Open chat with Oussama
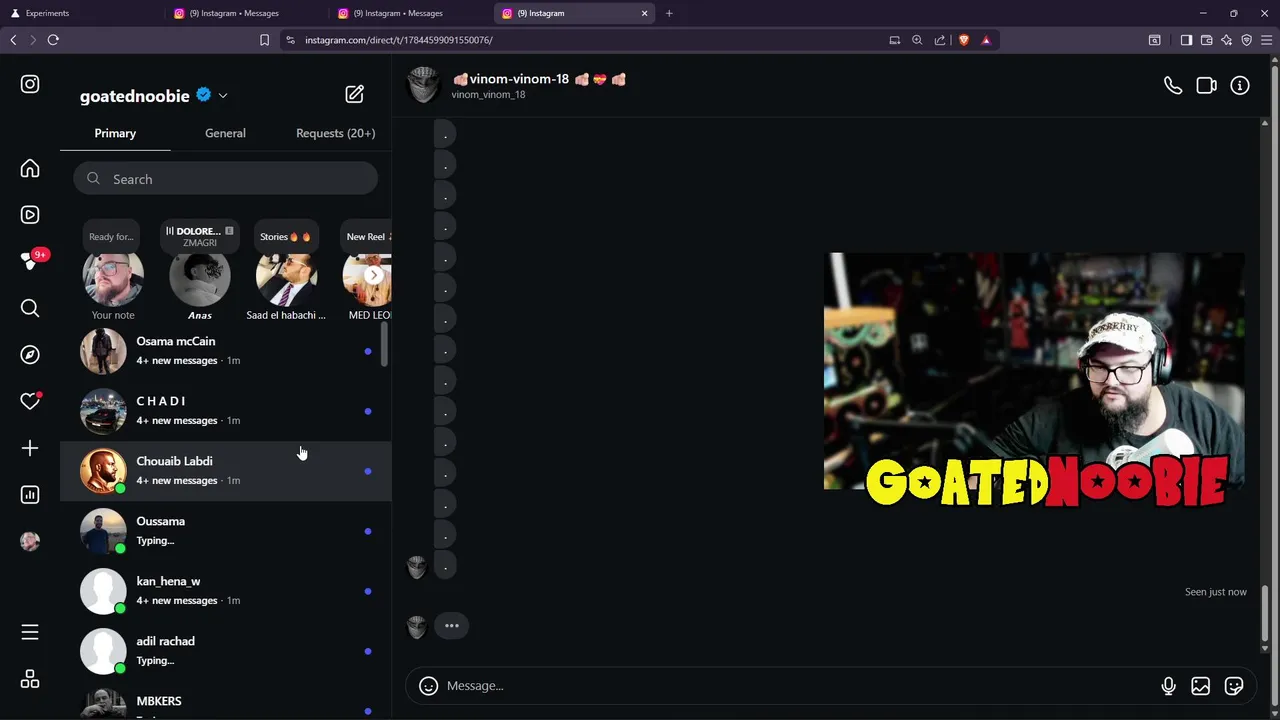Image resolution: width=1280 pixels, height=720 pixels. [x=226, y=531]
